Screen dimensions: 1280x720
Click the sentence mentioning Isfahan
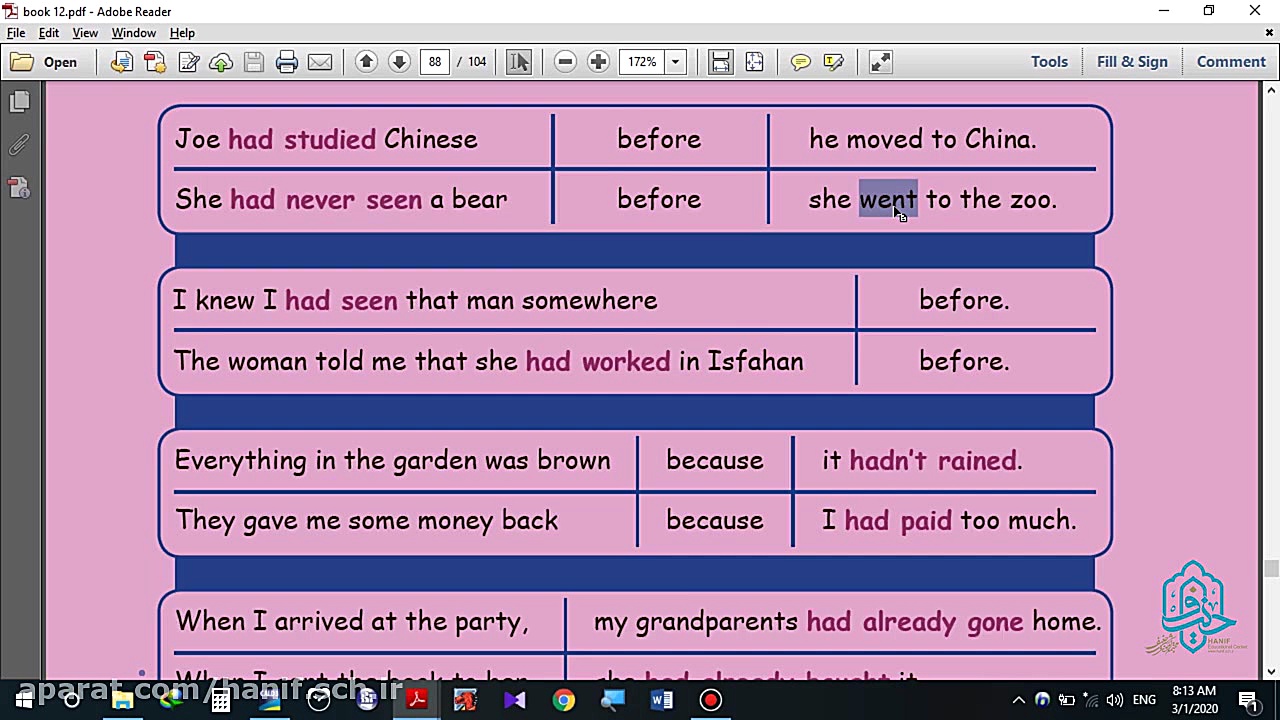pyautogui.click(x=489, y=361)
